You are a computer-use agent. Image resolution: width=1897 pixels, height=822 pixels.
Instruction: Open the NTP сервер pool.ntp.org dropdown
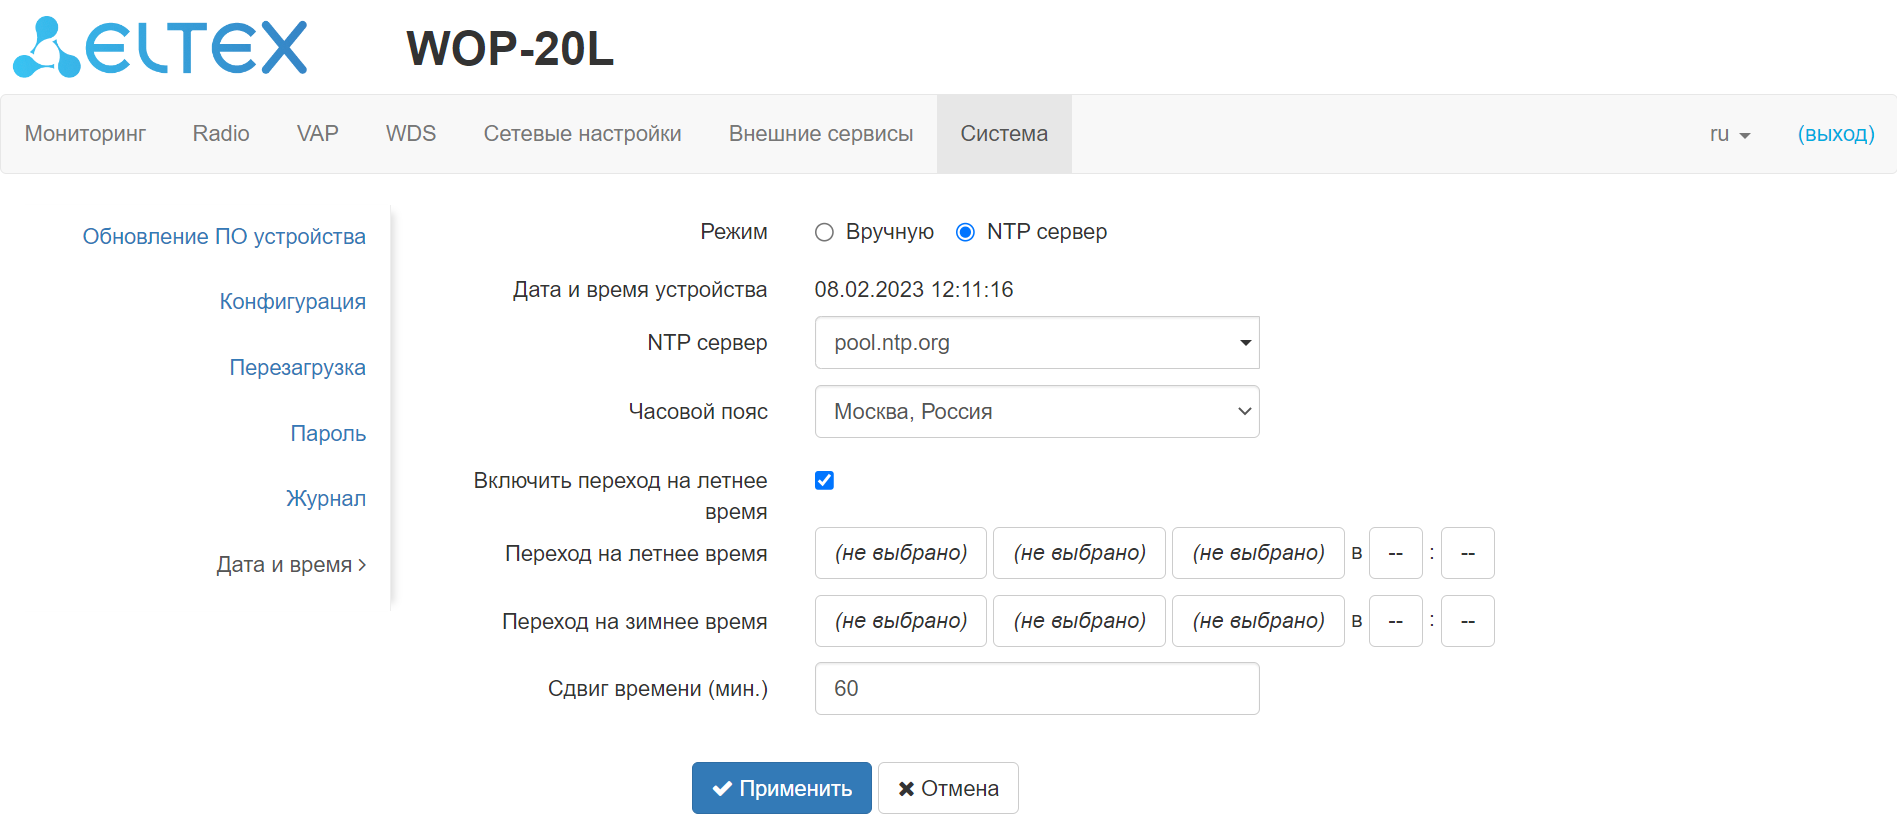coord(1037,343)
